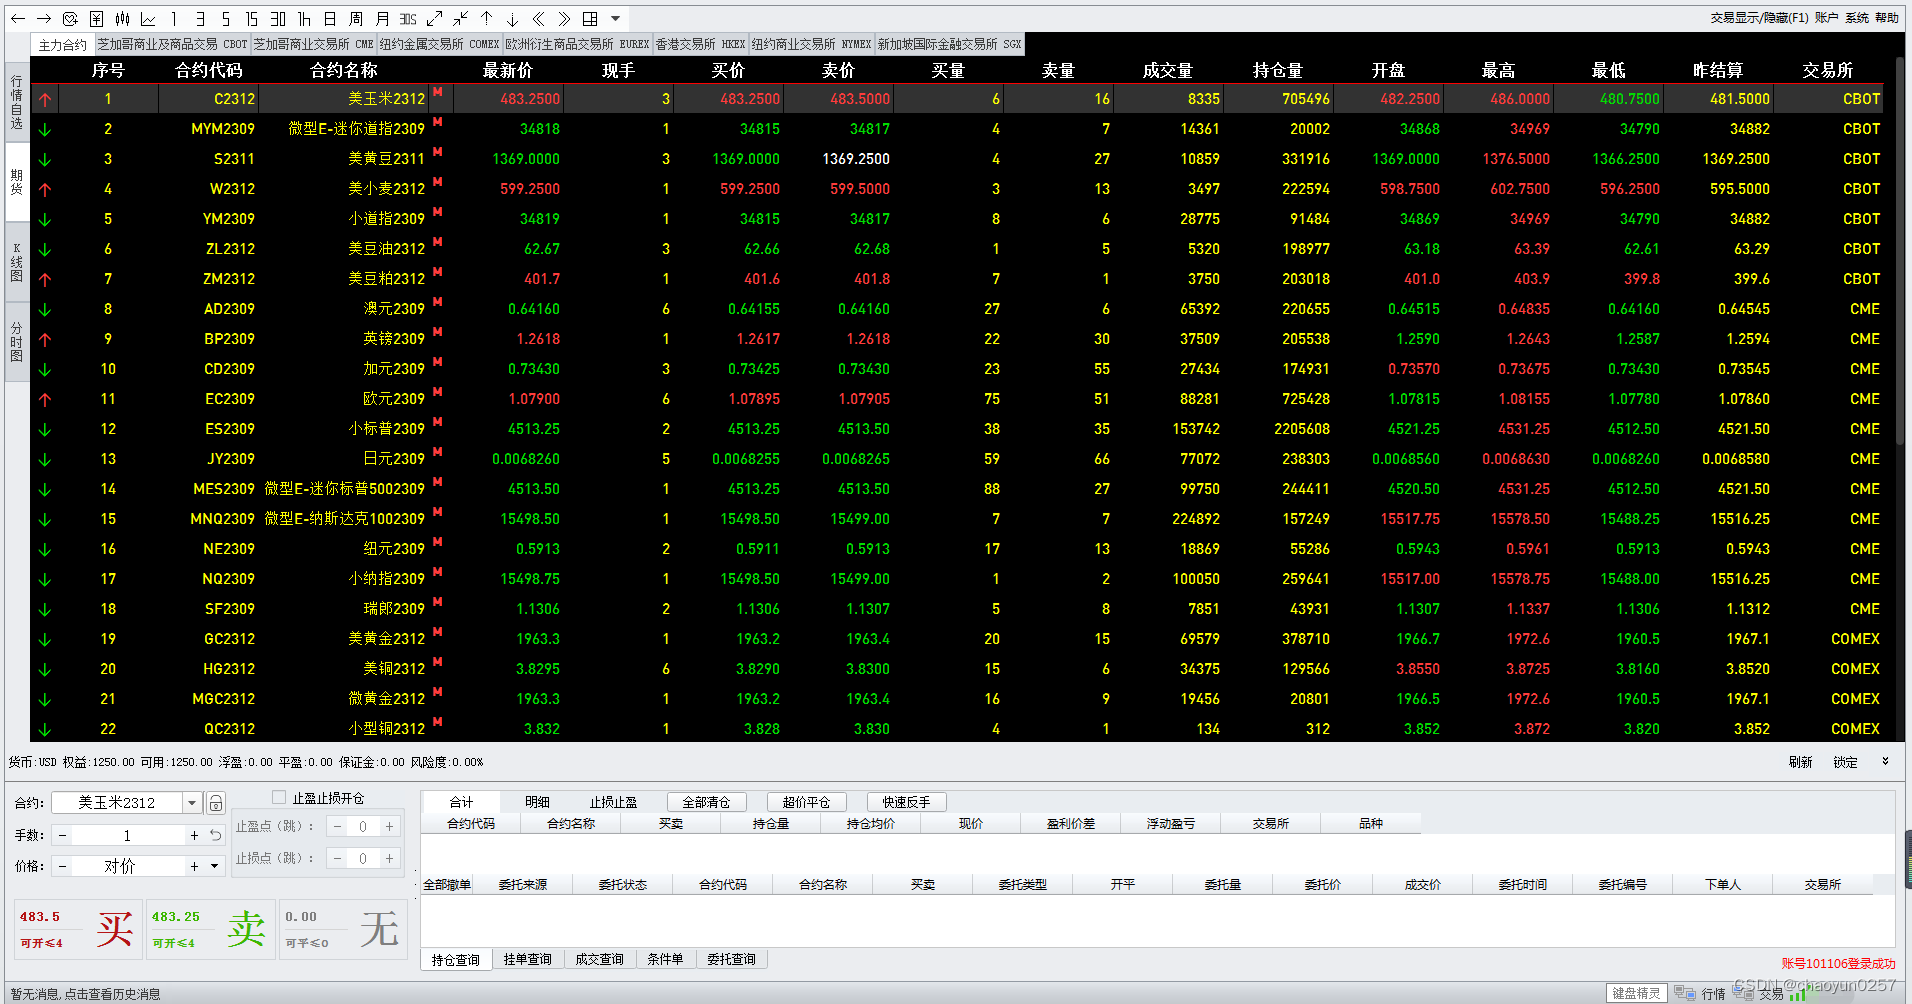Select K线图 sidebar tab
Screen dimensions: 1912x1004
coord(16,263)
